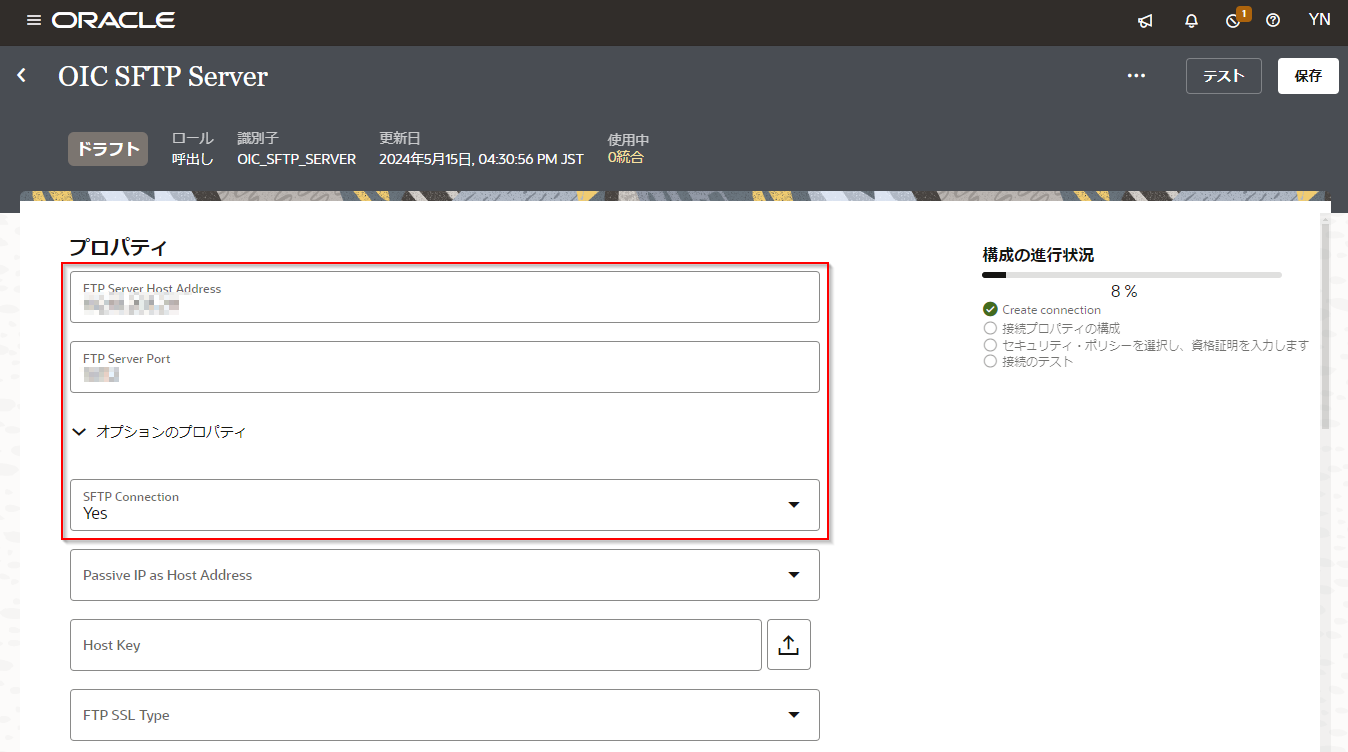The image size is (1348, 752).
Task: Select the 接続プロパティの構成 step indicator
Action: (x=1060, y=328)
